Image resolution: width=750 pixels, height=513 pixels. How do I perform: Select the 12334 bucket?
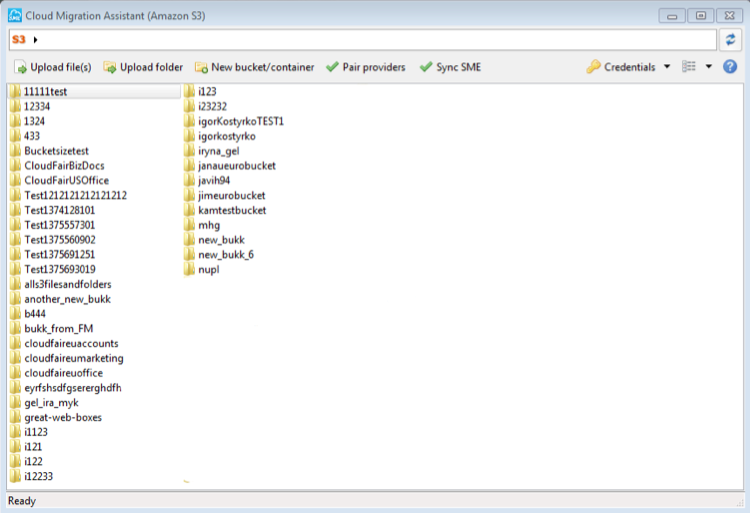click(x=37, y=106)
